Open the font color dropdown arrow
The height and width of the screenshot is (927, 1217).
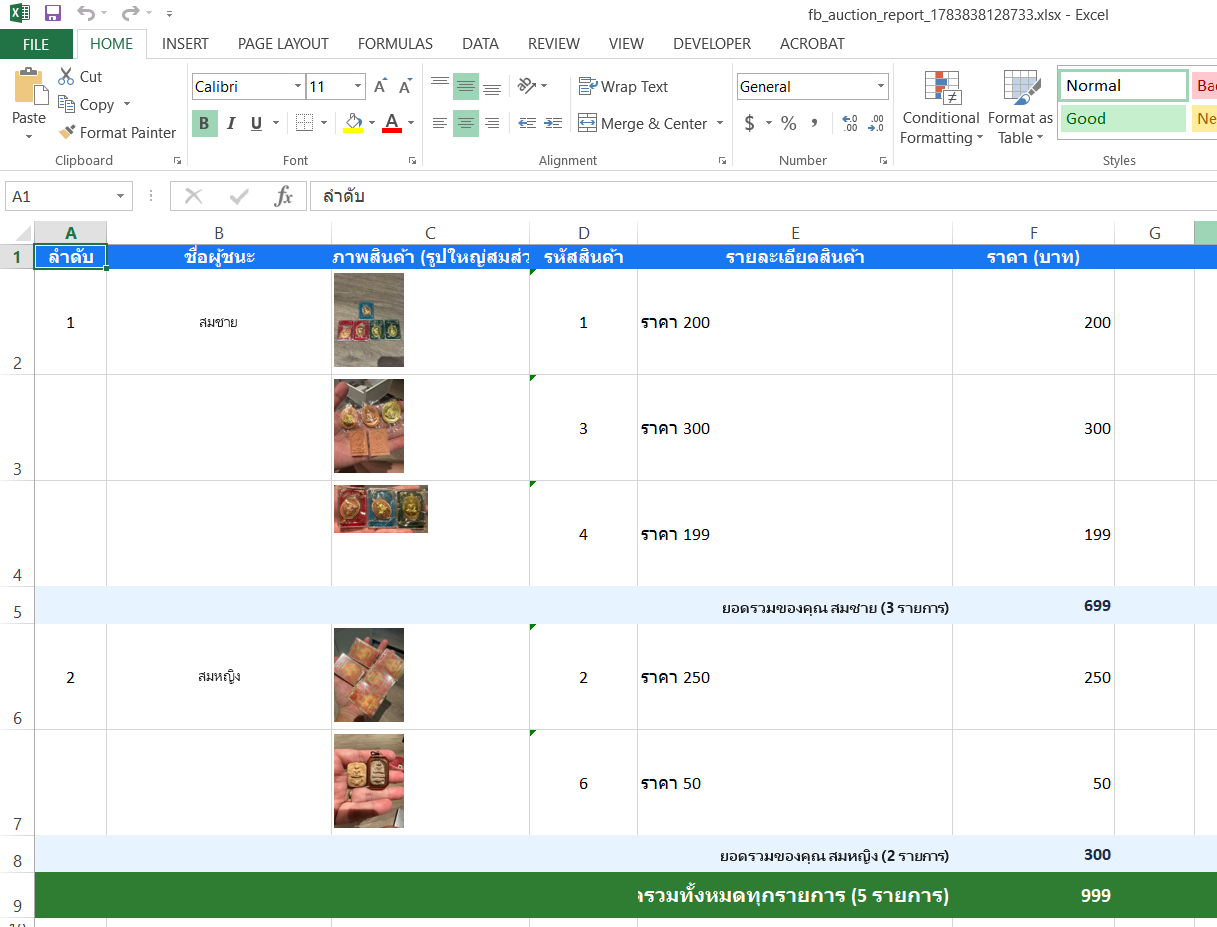pyautogui.click(x=411, y=123)
